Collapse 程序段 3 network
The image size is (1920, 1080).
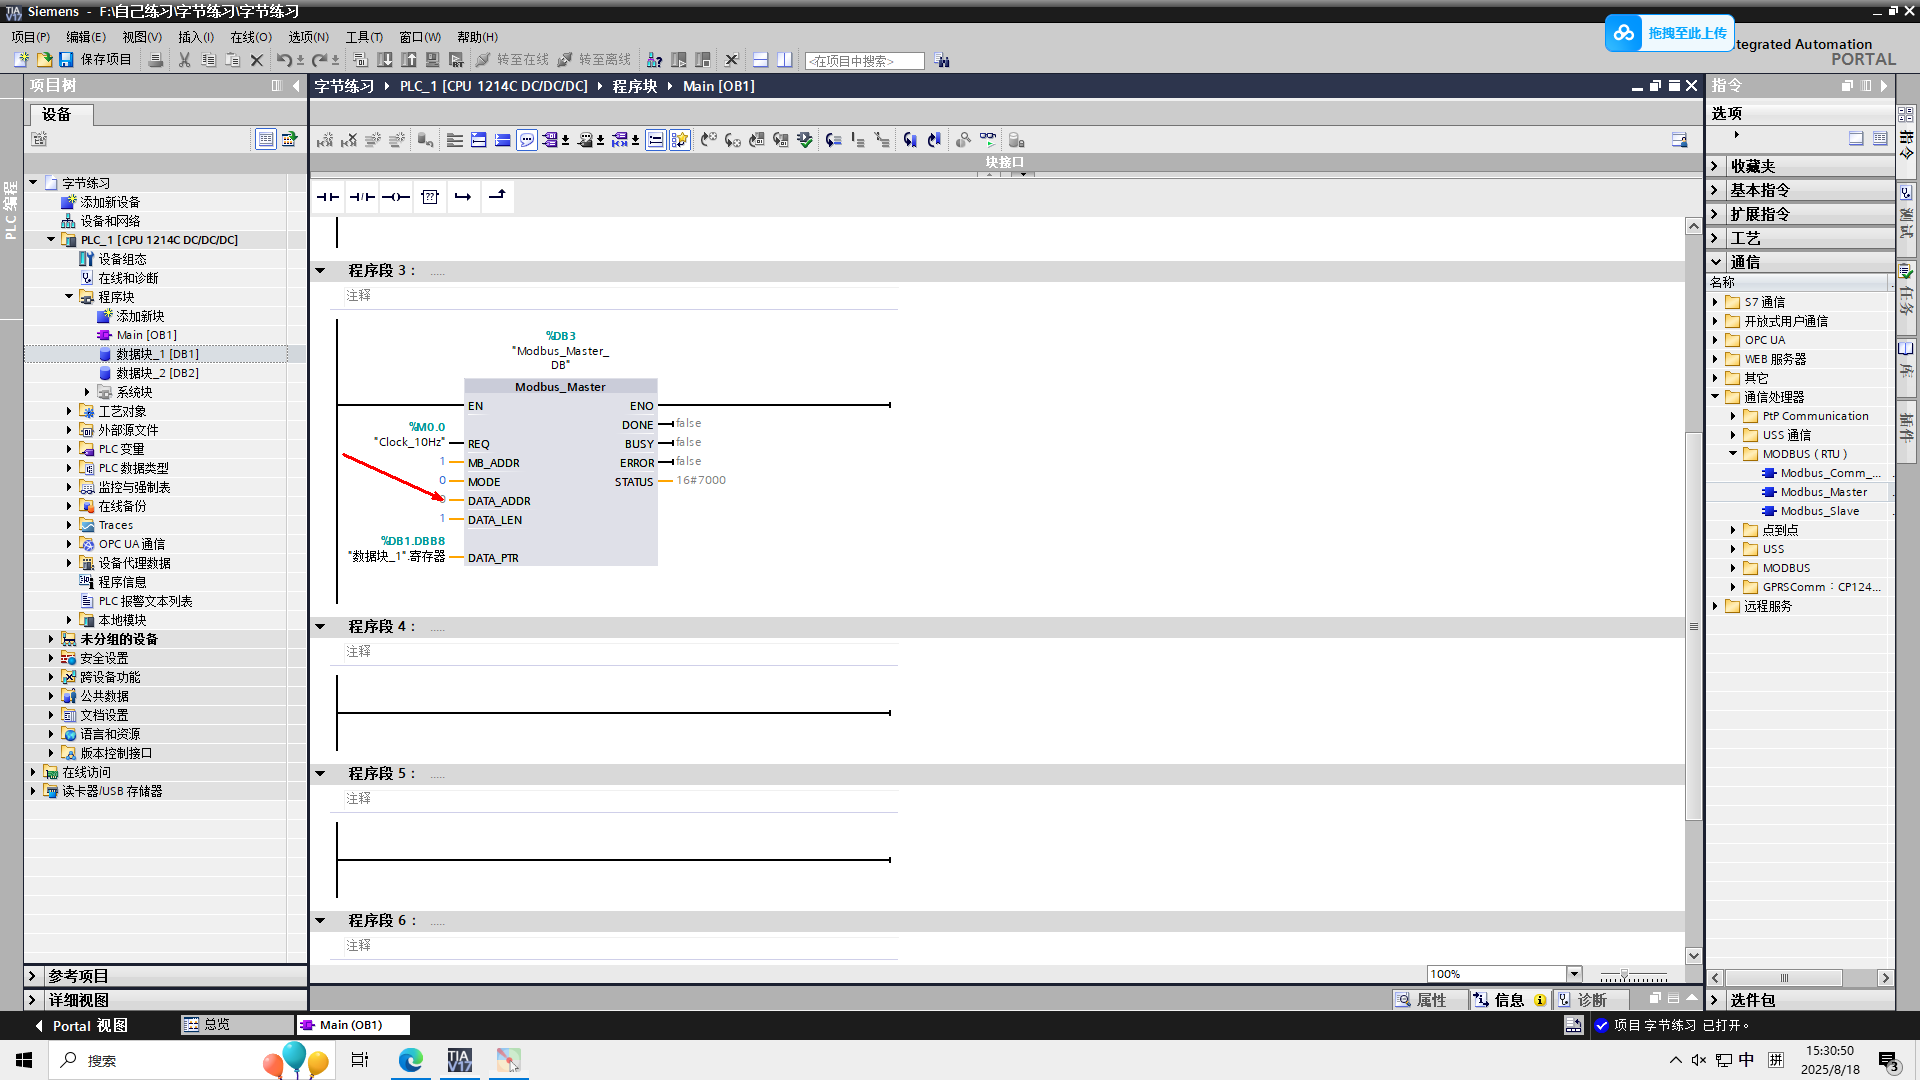tap(320, 271)
